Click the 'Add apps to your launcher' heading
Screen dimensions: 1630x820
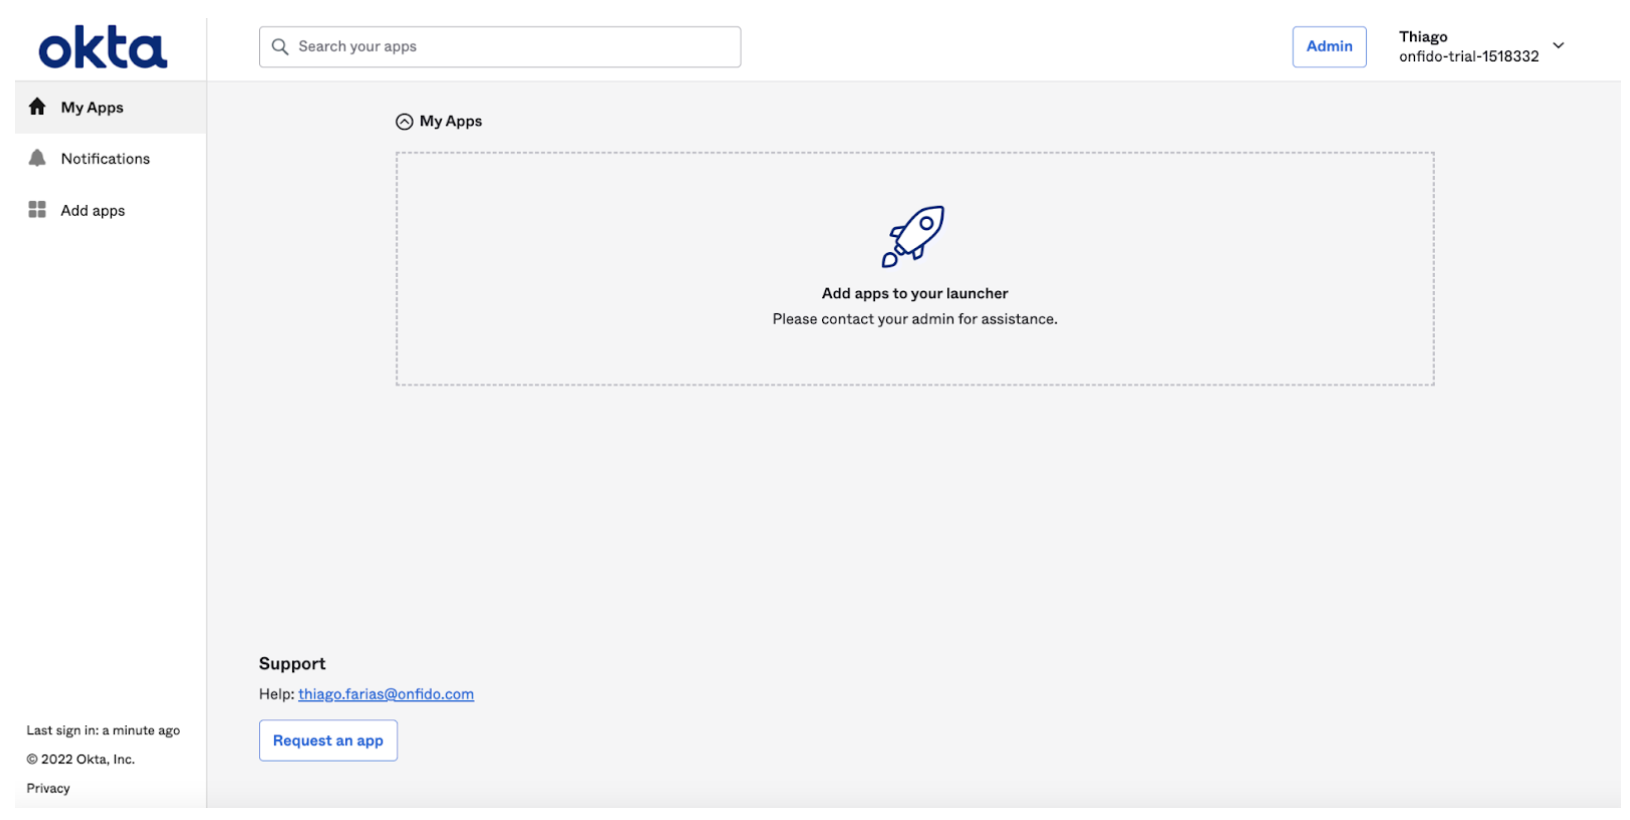(915, 293)
